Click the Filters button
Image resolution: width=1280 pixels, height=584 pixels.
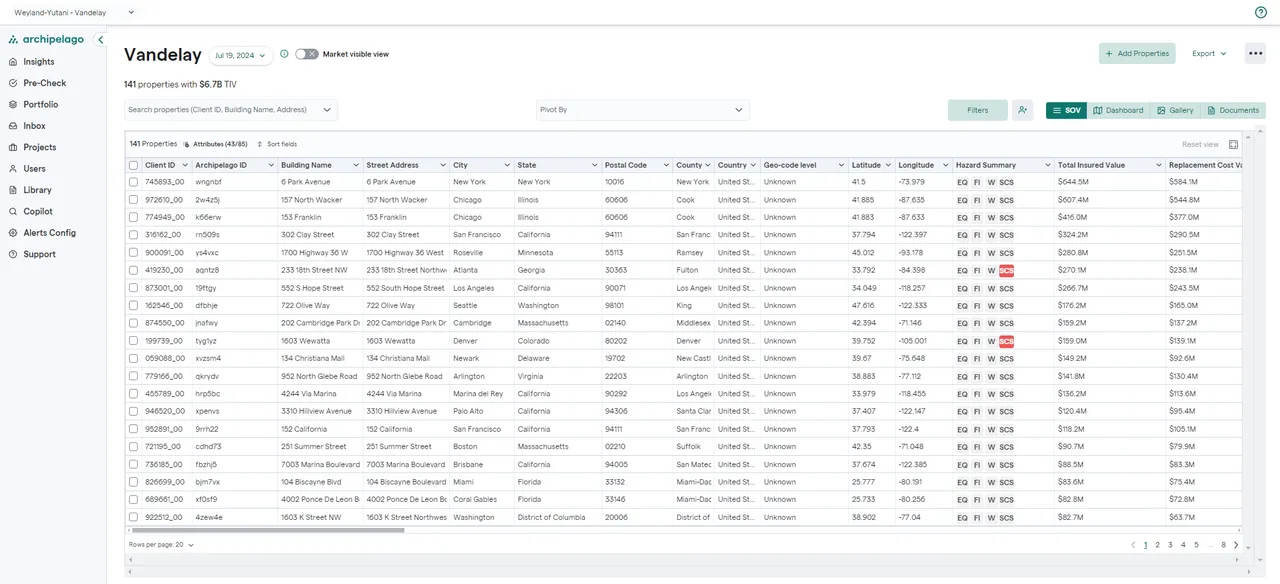(977, 110)
